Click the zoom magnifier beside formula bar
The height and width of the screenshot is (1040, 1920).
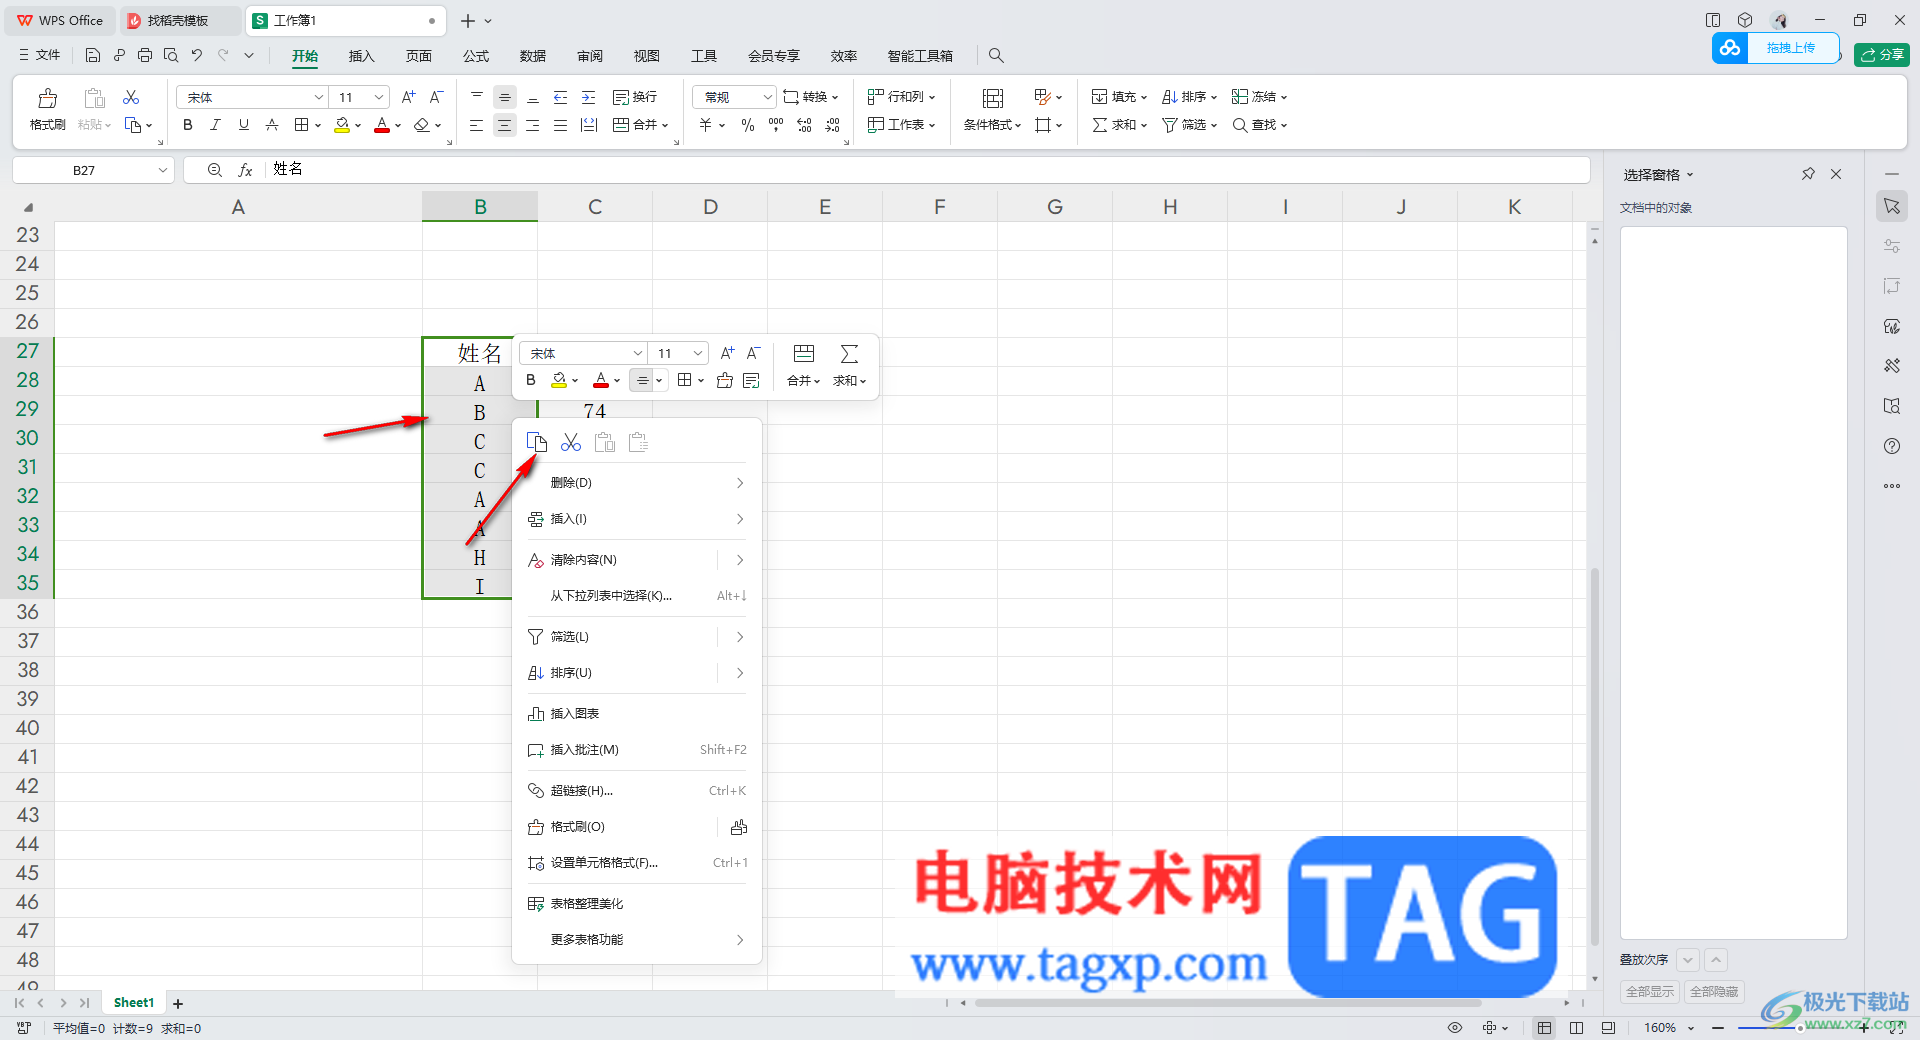(x=214, y=170)
